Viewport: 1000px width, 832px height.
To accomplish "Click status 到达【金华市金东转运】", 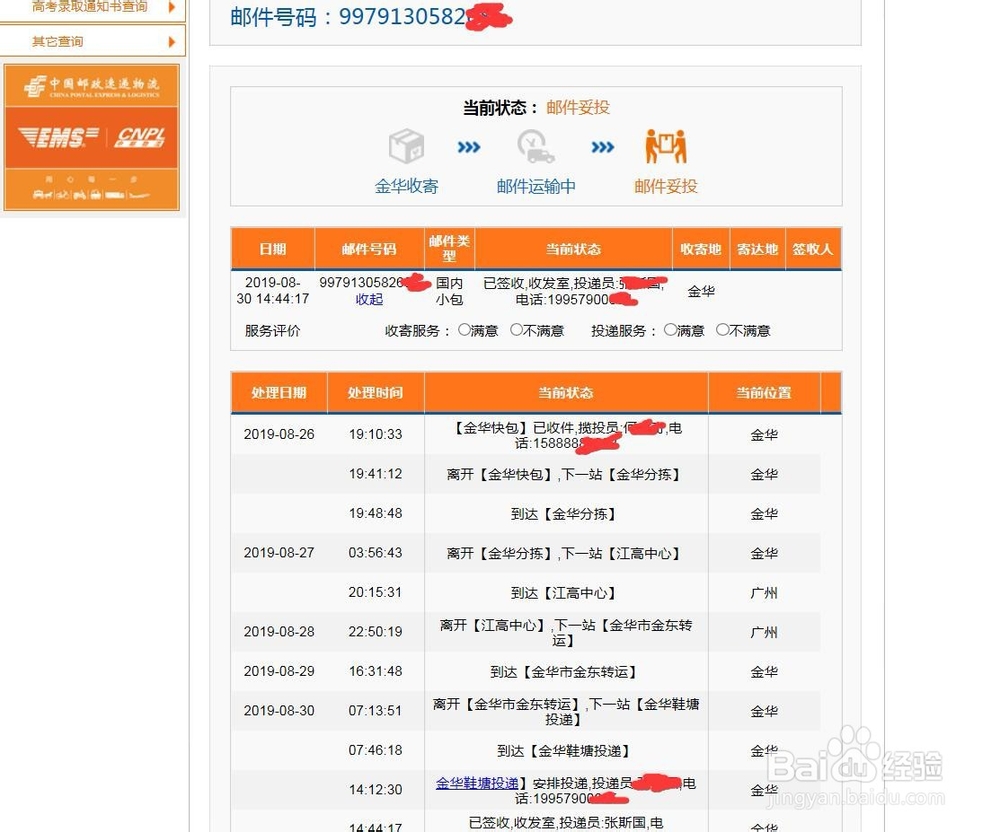I will pos(564,672).
